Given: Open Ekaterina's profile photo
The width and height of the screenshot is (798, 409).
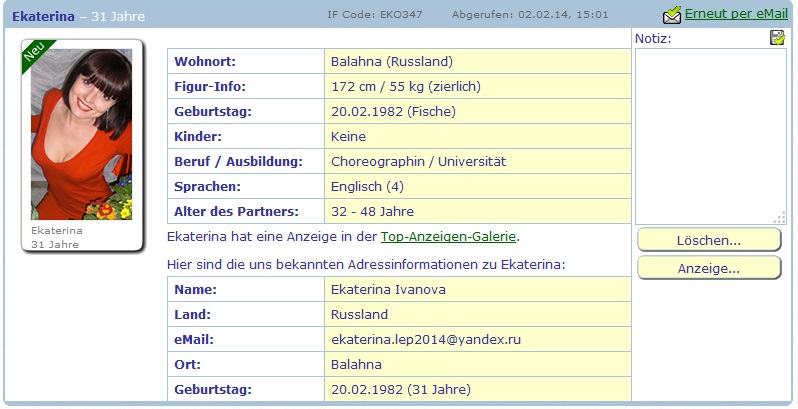Looking at the screenshot, I should (x=81, y=134).
